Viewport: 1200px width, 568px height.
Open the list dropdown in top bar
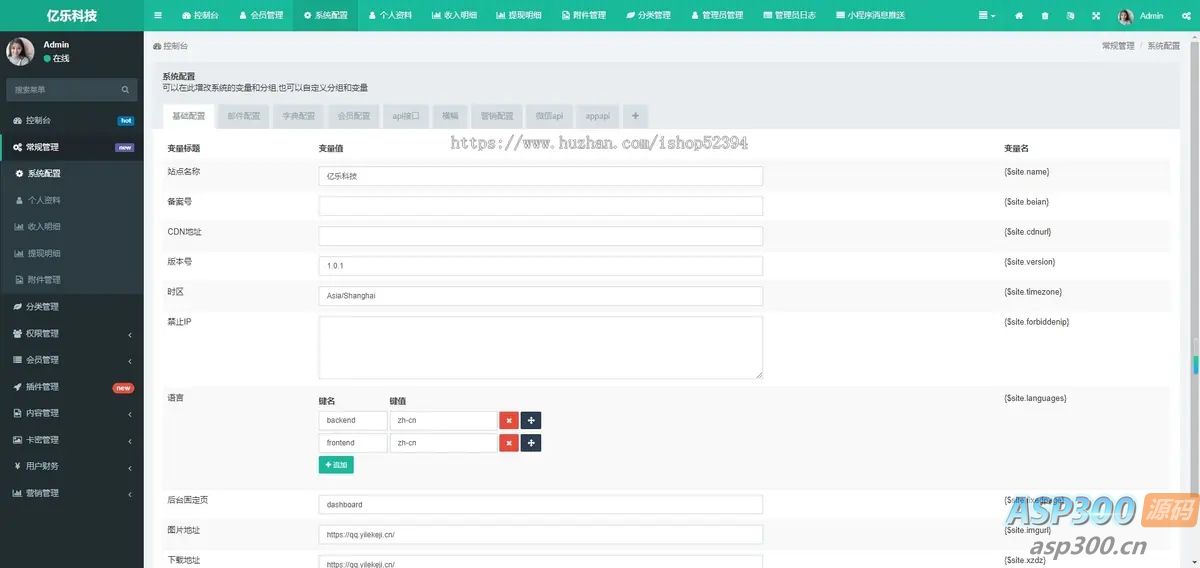click(x=987, y=16)
